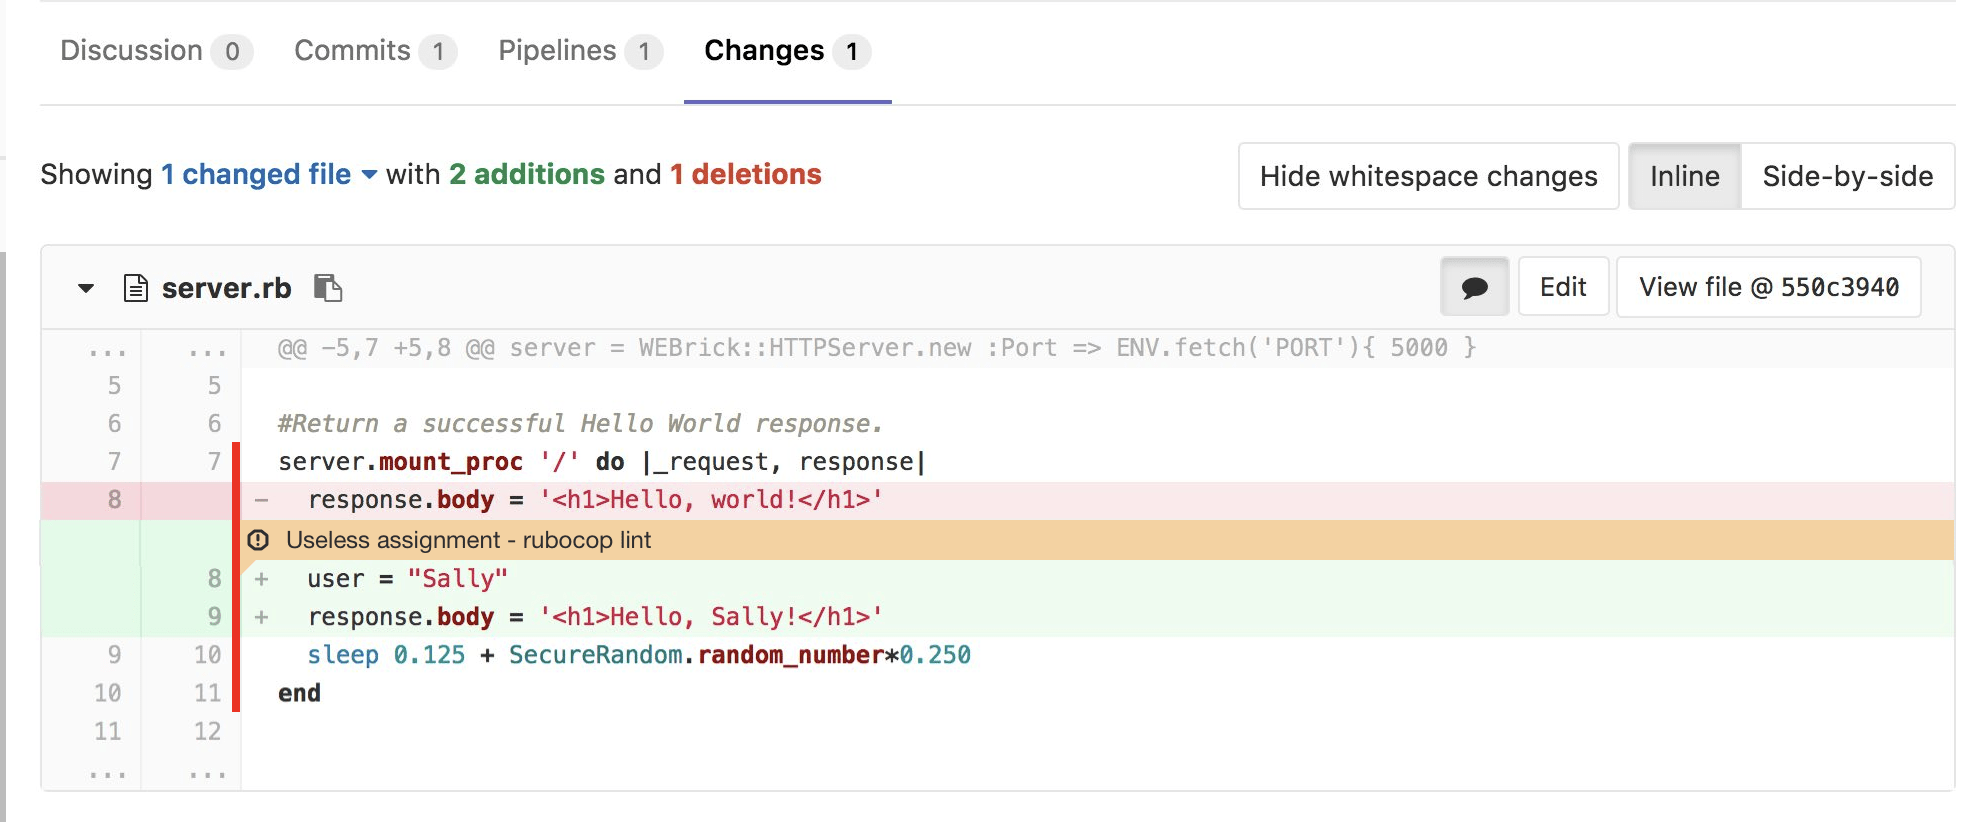Click new line number 9 on added line
Screen dimensions: 1986x822
click(214, 616)
